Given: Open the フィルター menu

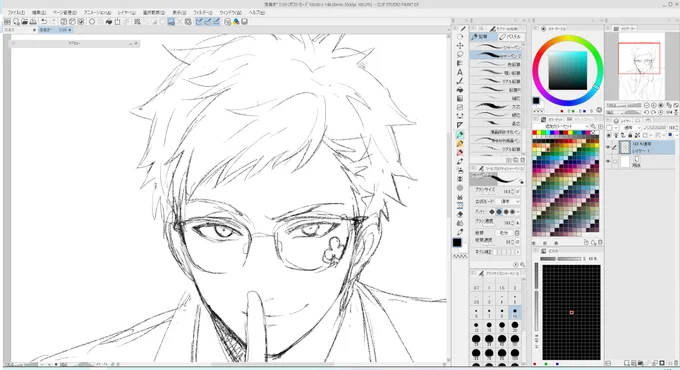Looking at the screenshot, I should [x=203, y=13].
